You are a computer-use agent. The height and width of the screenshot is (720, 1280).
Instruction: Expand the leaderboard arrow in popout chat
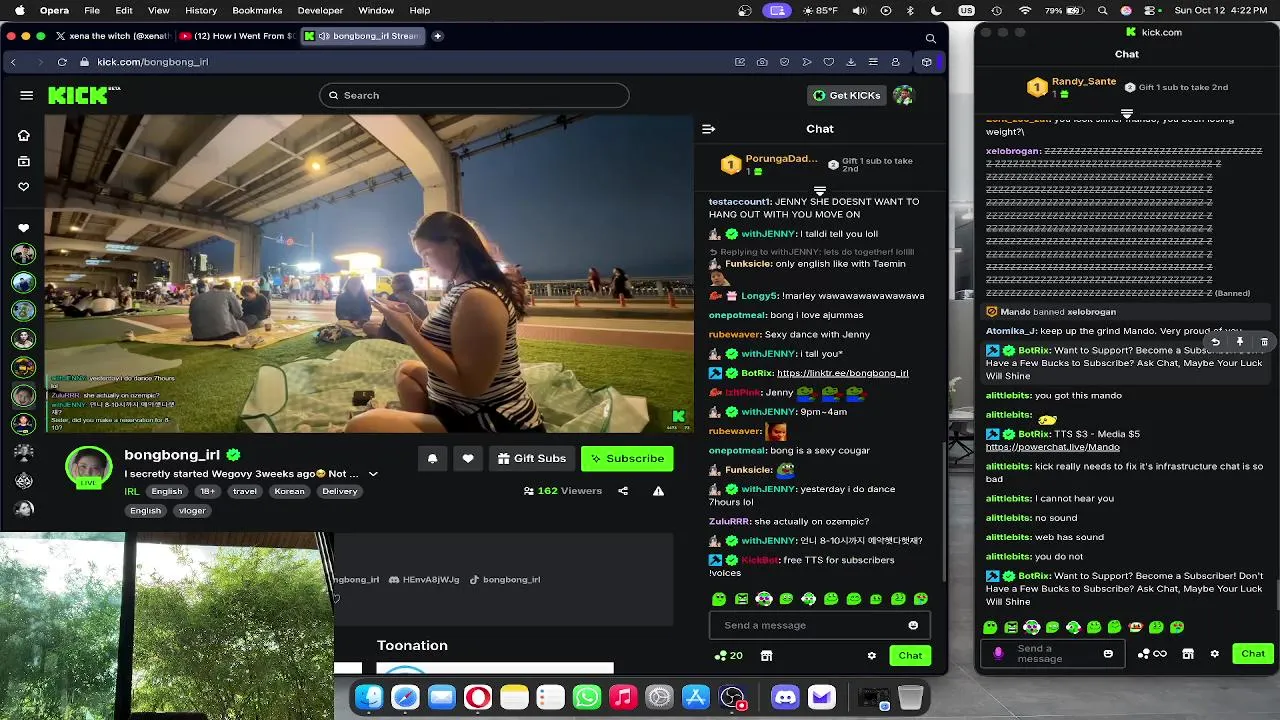pyautogui.click(x=1127, y=113)
